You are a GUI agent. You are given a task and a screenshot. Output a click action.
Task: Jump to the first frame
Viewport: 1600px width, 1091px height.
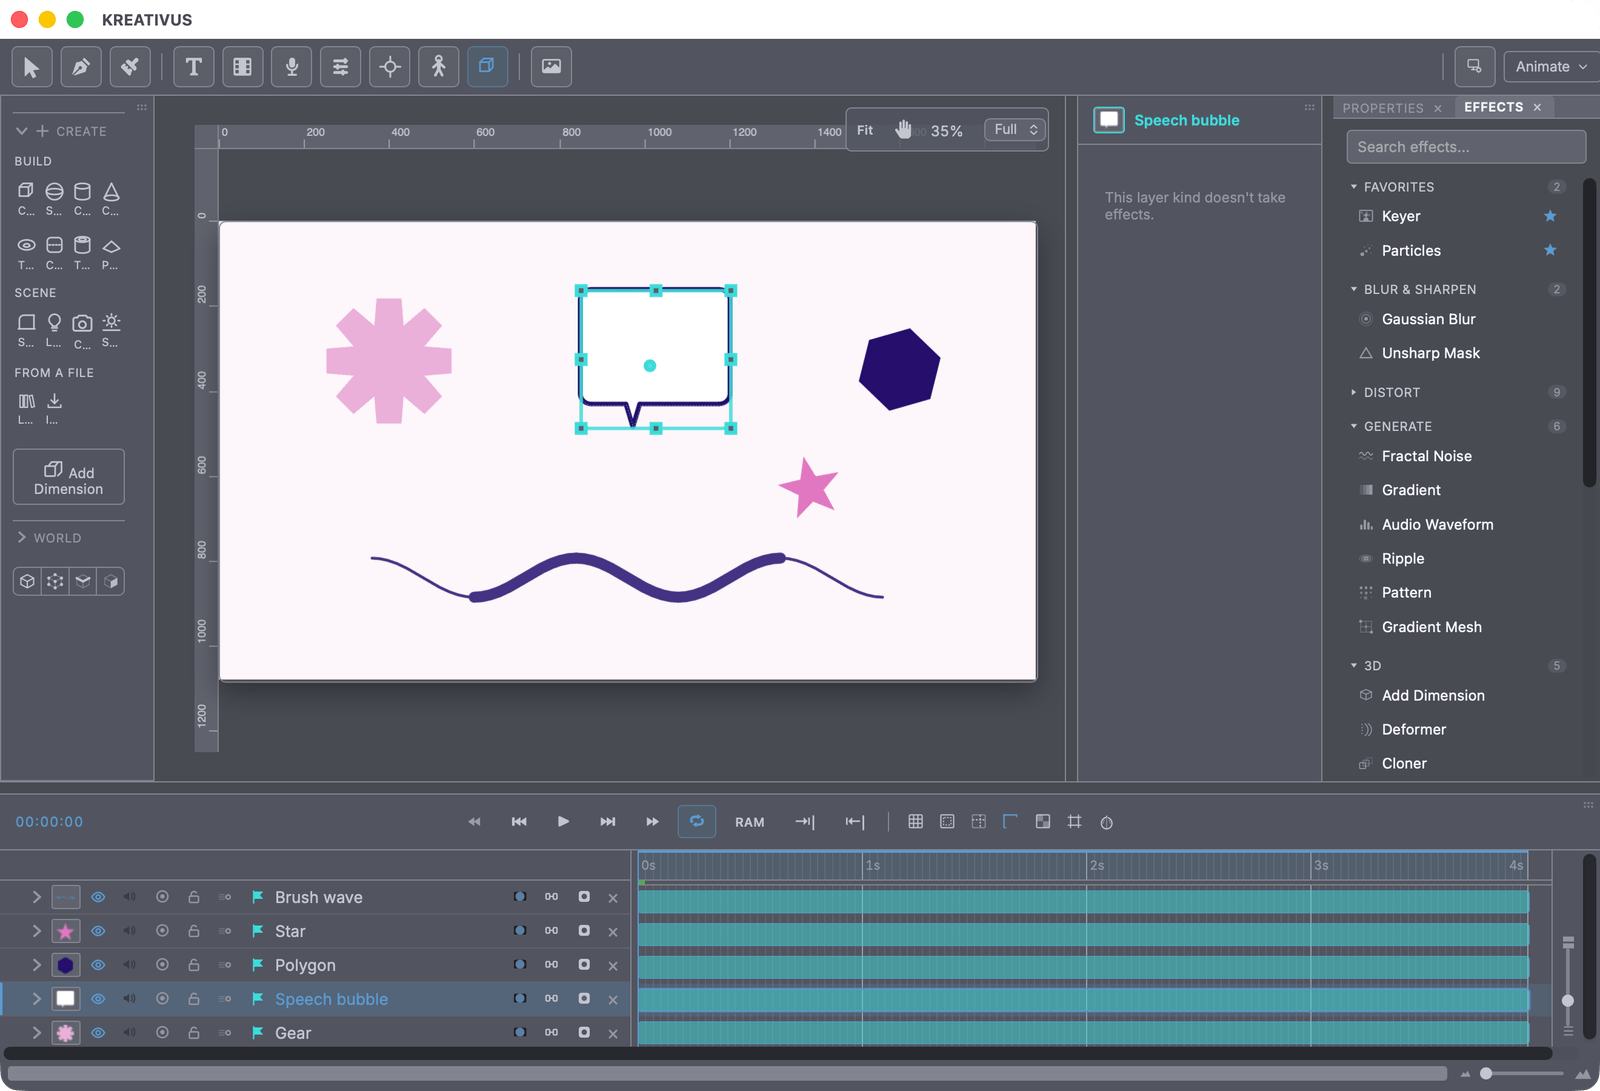(x=519, y=822)
